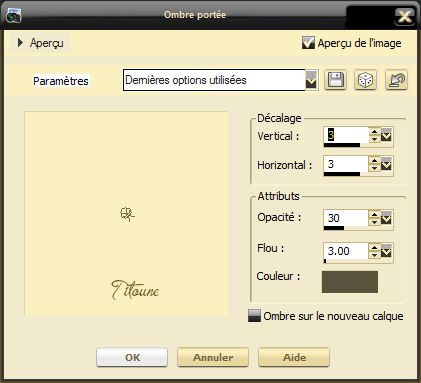Open the Opacité slider dropdown
This screenshot has height=383, width=421.
click(x=386, y=218)
